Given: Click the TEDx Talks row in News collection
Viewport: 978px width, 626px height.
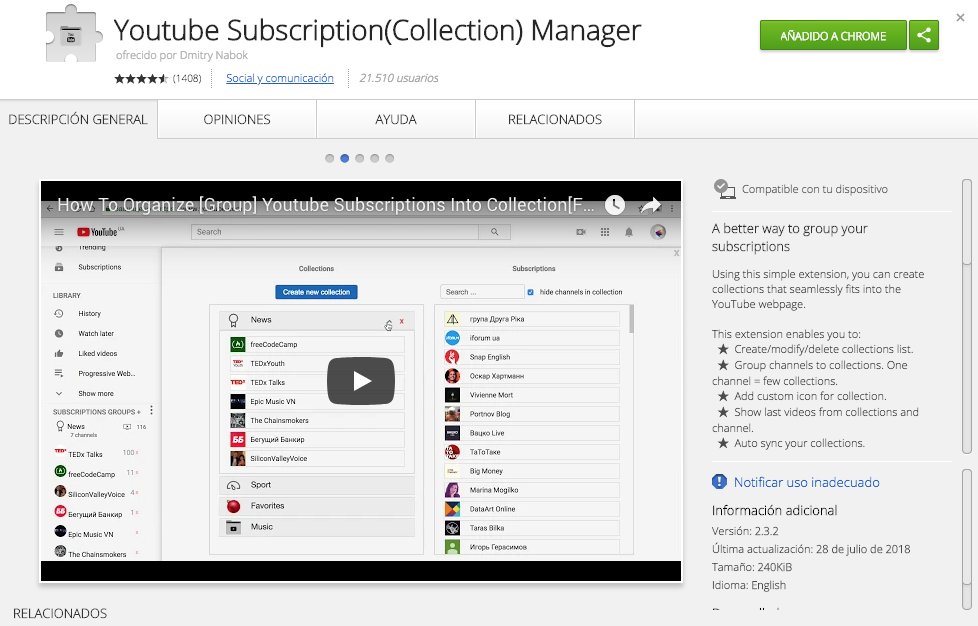Looking at the screenshot, I should tap(317, 382).
